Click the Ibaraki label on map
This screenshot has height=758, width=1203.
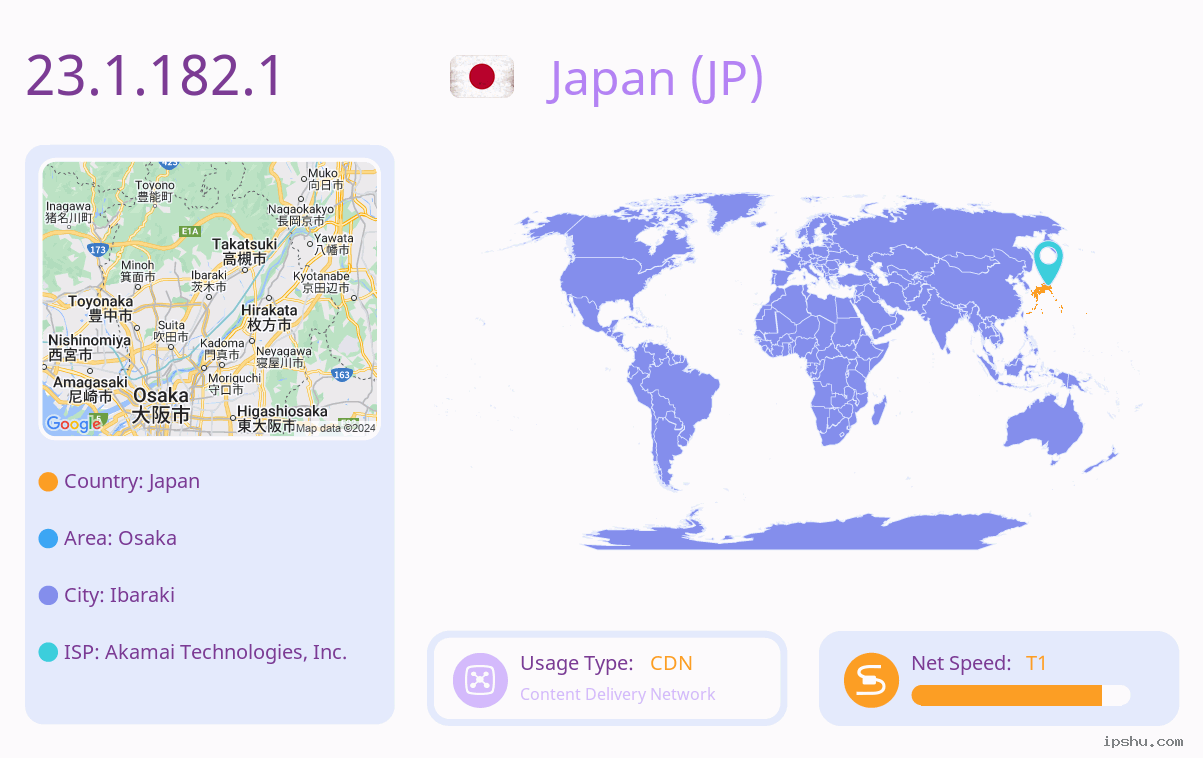coord(209,280)
